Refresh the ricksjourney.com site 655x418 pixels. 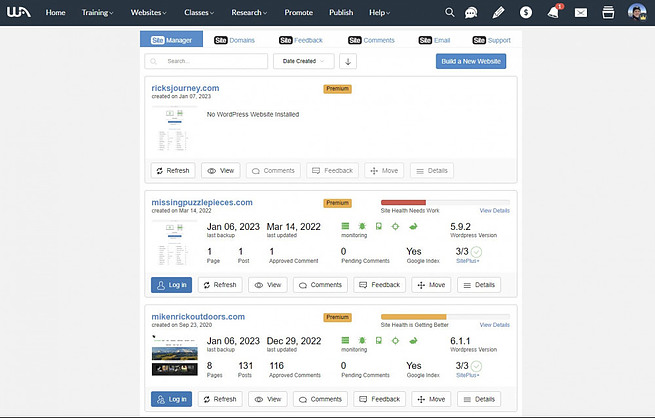click(173, 170)
